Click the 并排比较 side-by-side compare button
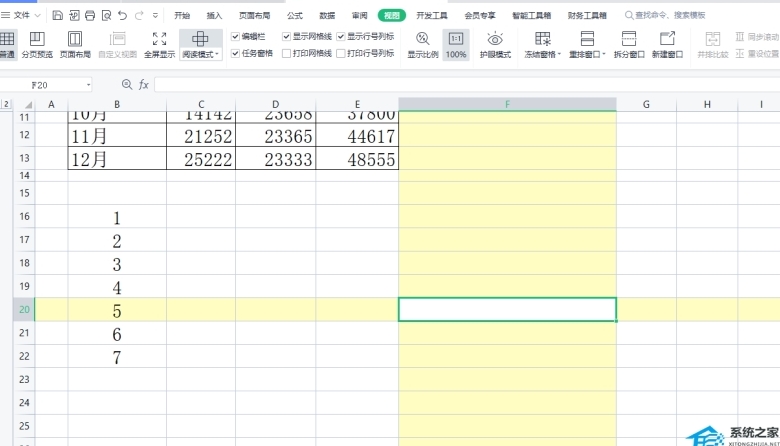This screenshot has width=780, height=446. point(713,44)
